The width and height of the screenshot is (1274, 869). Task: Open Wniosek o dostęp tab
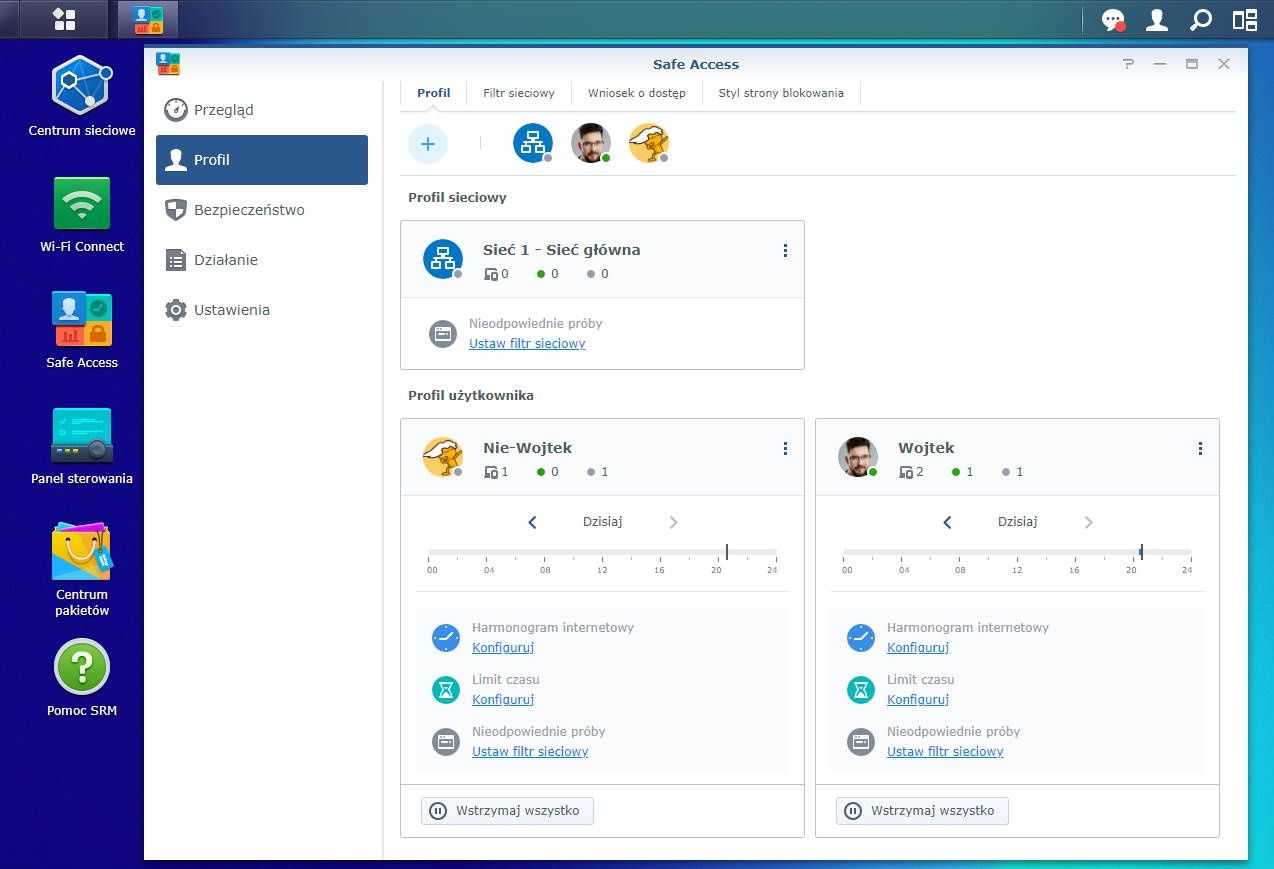pyautogui.click(x=637, y=93)
